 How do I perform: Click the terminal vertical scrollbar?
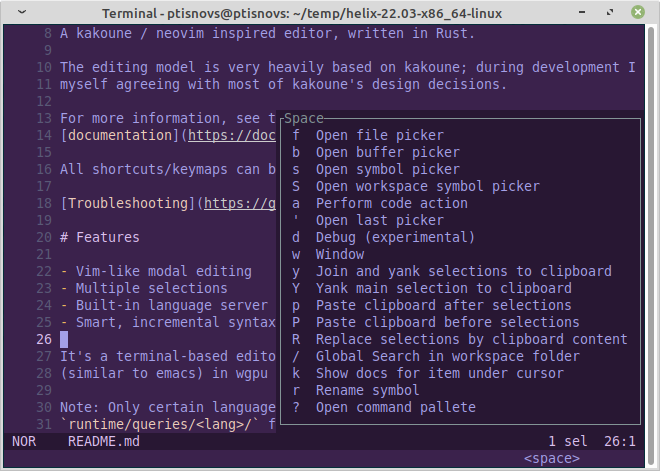(651, 244)
